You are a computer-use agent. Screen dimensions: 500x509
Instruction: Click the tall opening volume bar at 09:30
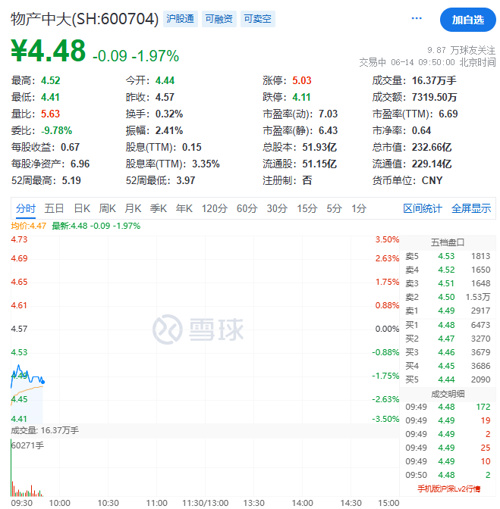tap(12, 468)
